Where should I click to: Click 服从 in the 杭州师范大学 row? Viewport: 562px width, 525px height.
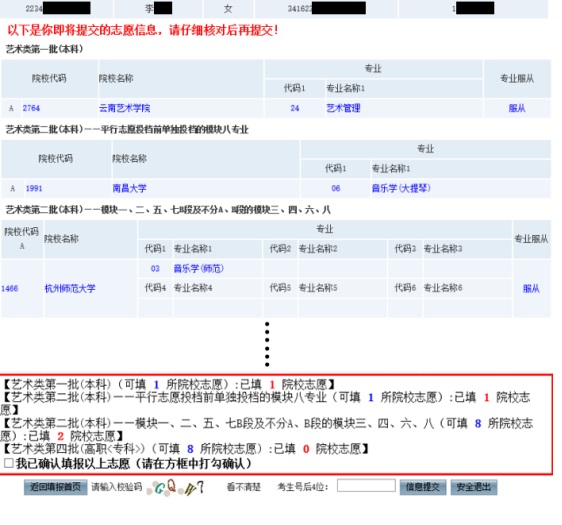point(531,288)
